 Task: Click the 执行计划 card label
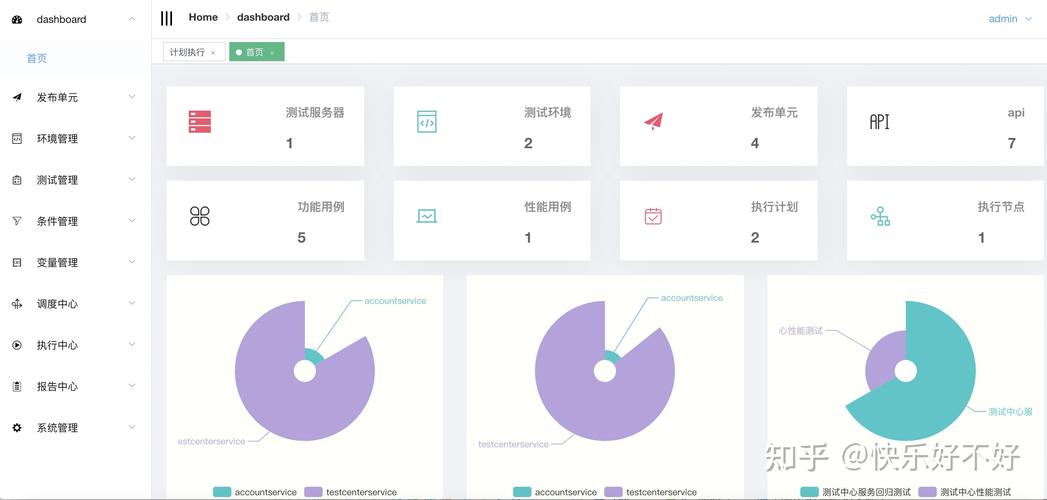point(775,207)
